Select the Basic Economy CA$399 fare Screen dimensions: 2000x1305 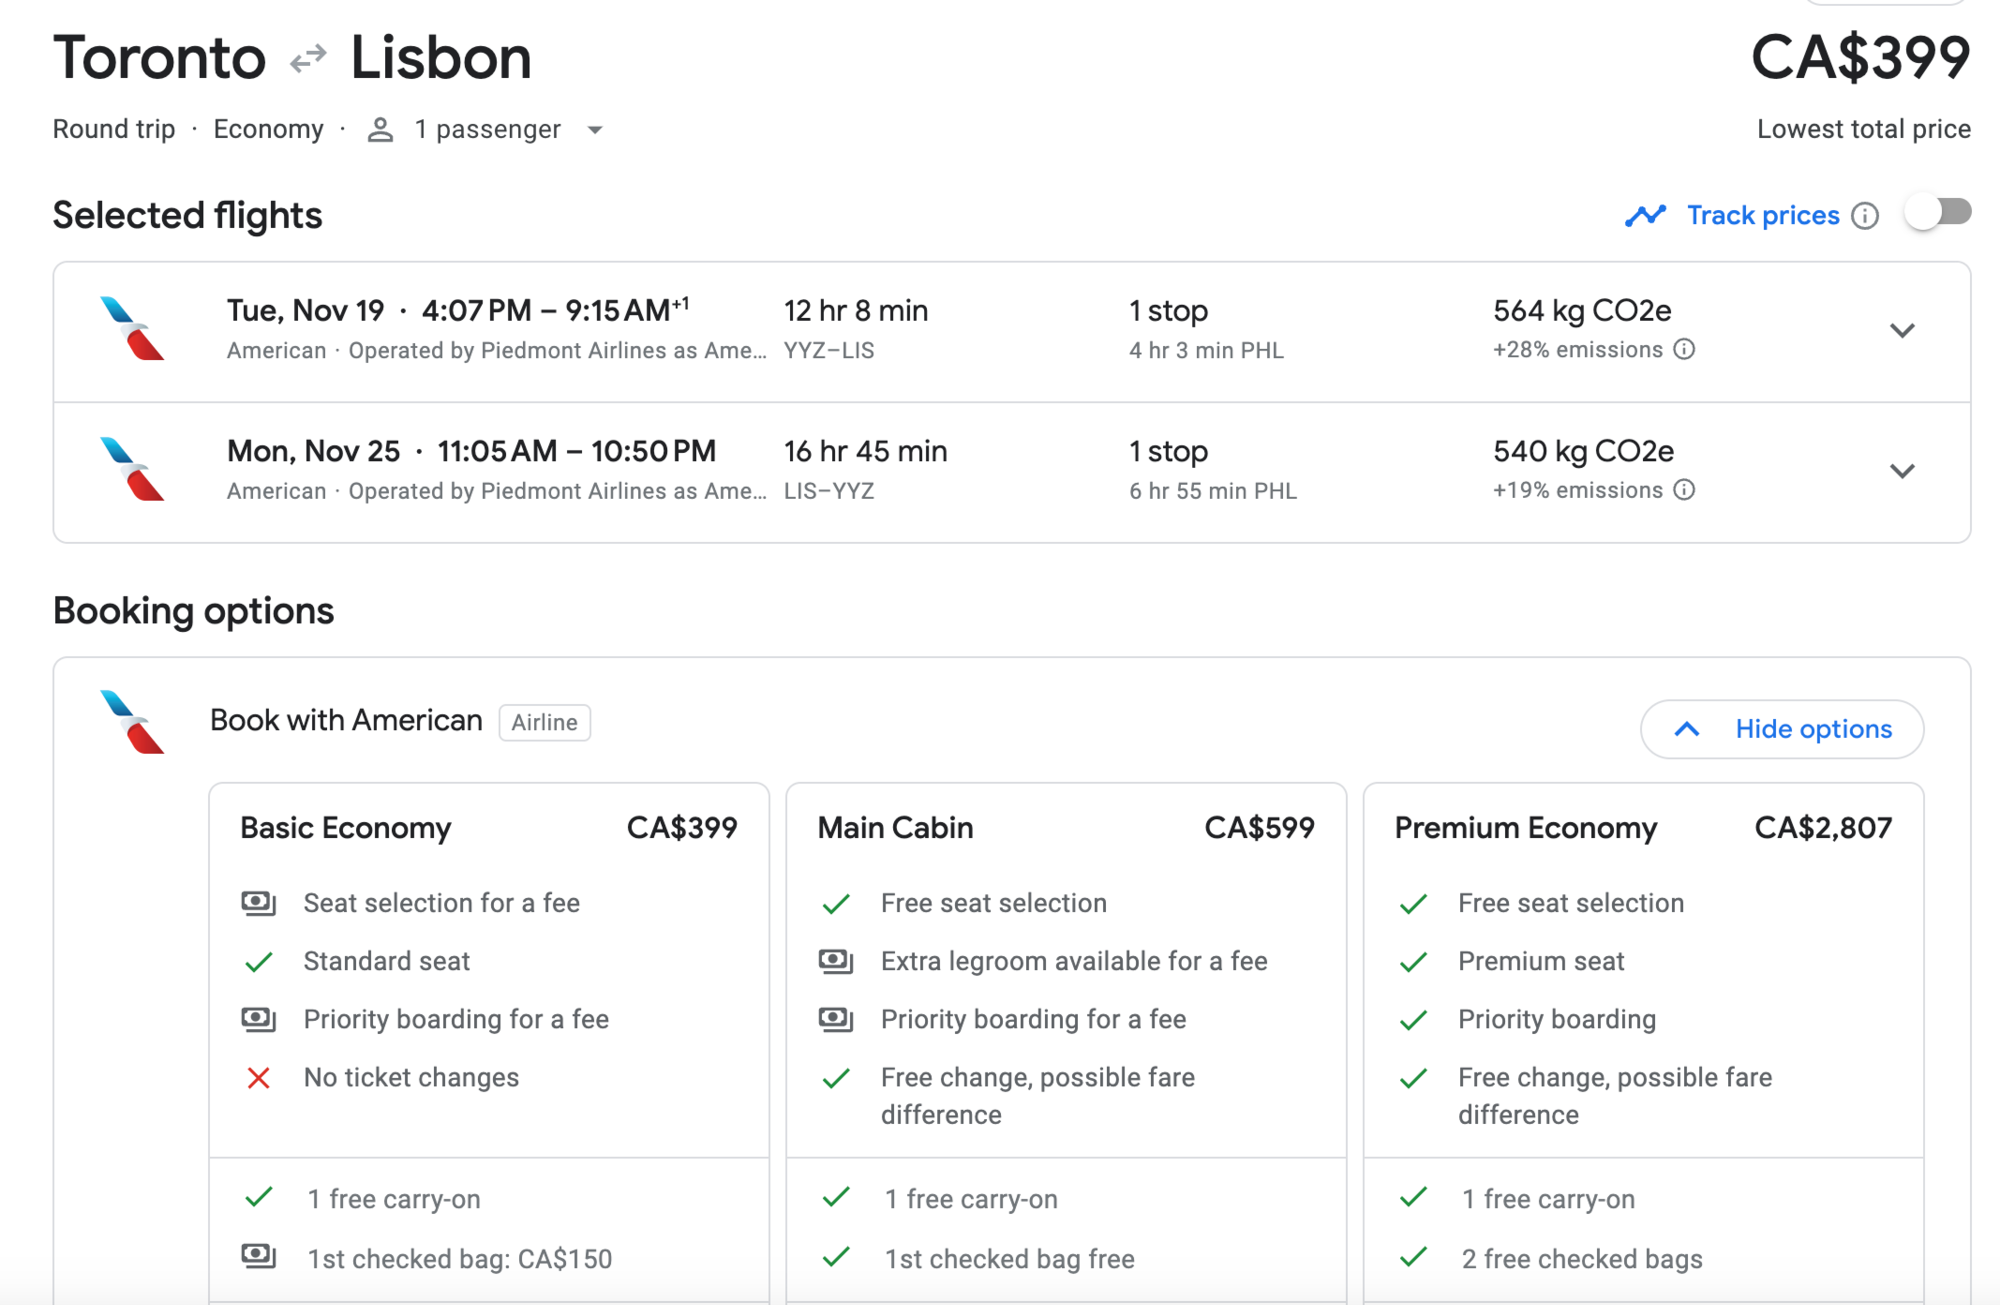point(489,828)
